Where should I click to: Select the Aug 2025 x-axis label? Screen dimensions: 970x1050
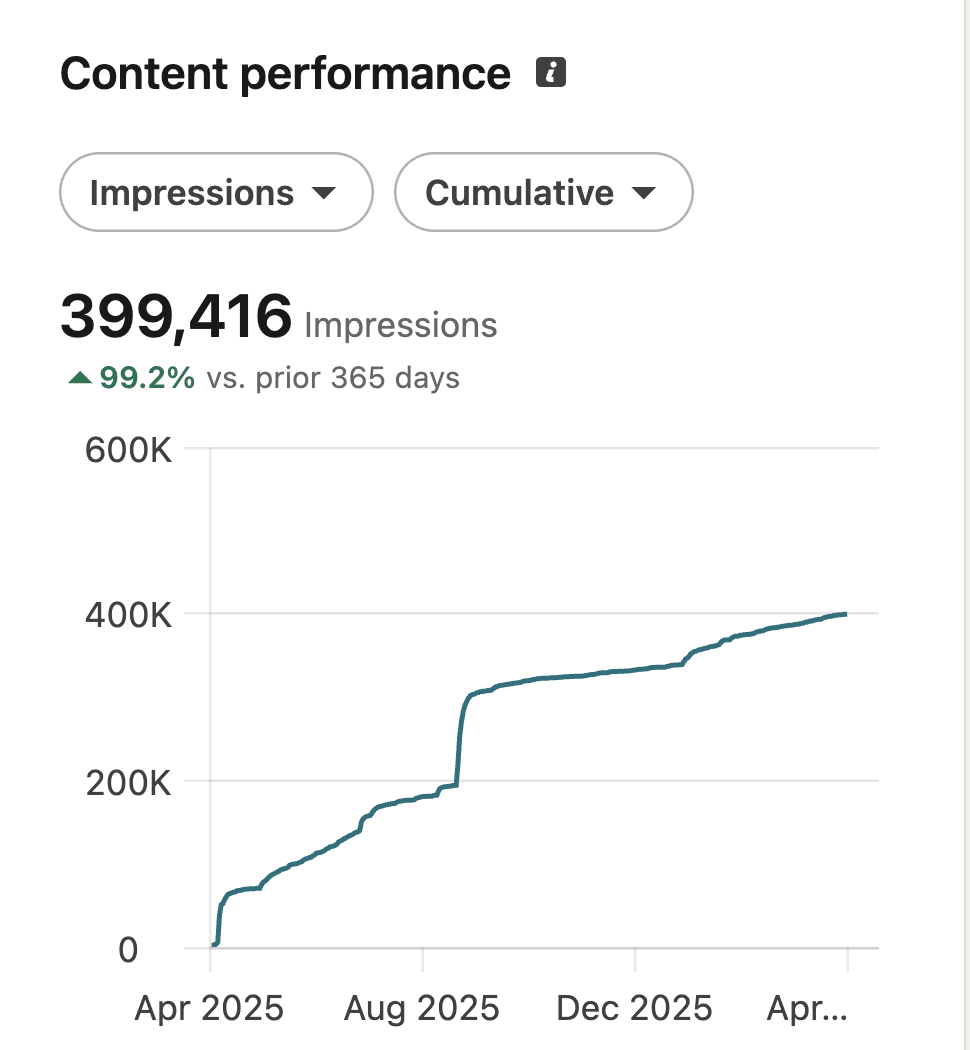tap(421, 1008)
